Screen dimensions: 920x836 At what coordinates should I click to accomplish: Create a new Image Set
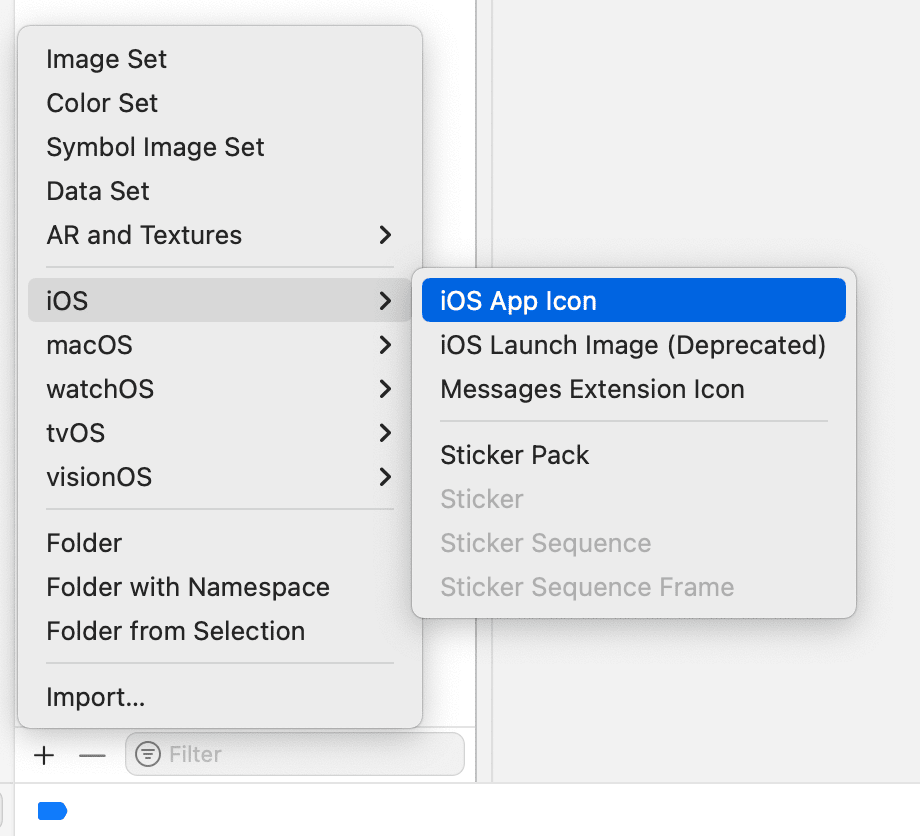106,59
